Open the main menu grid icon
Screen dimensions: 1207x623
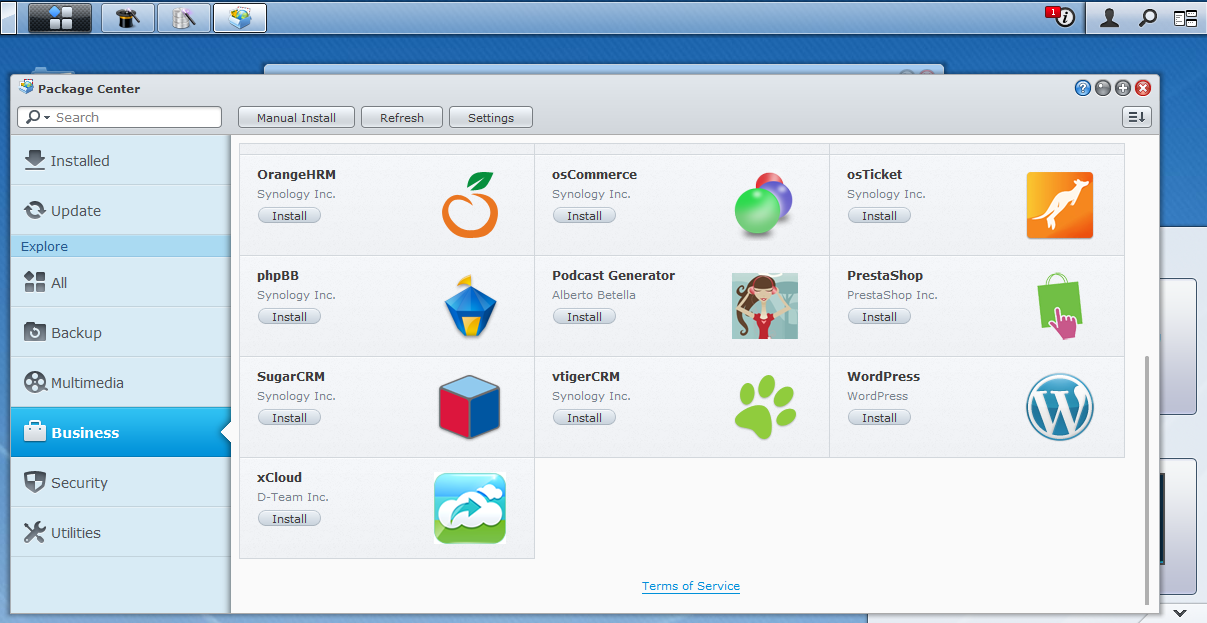click(x=60, y=18)
